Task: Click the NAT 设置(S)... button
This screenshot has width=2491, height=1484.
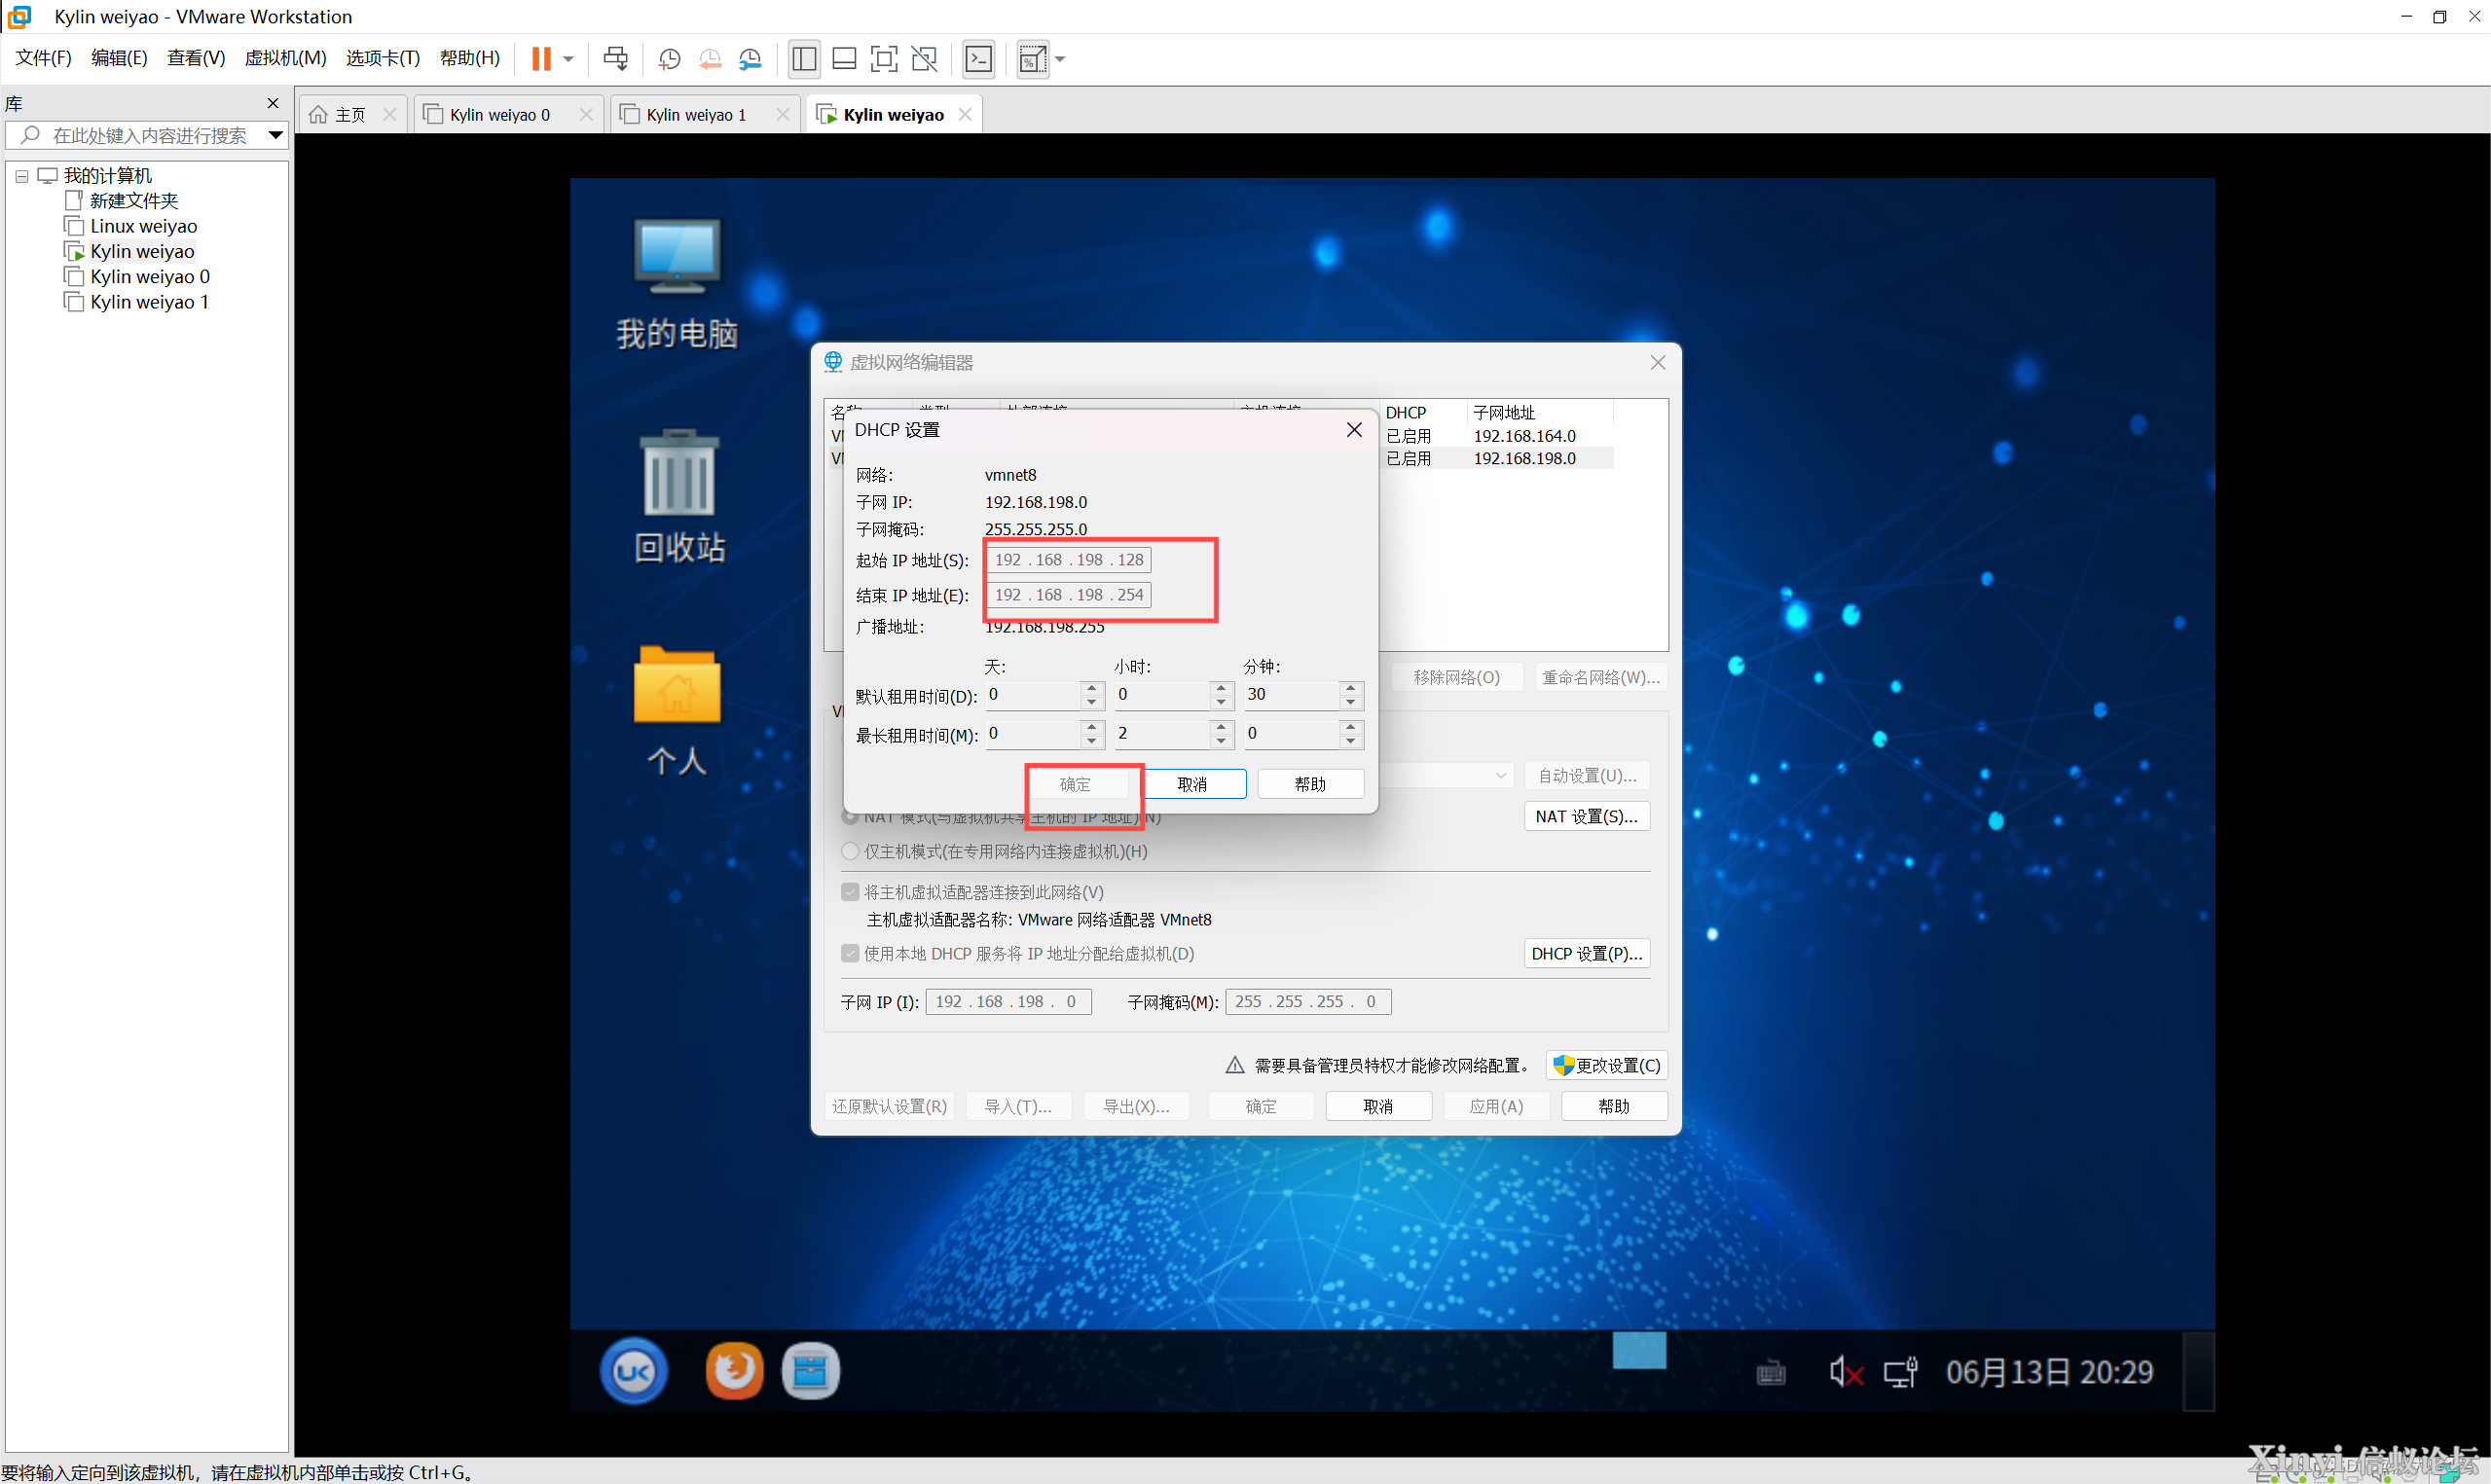Action: click(x=1586, y=816)
